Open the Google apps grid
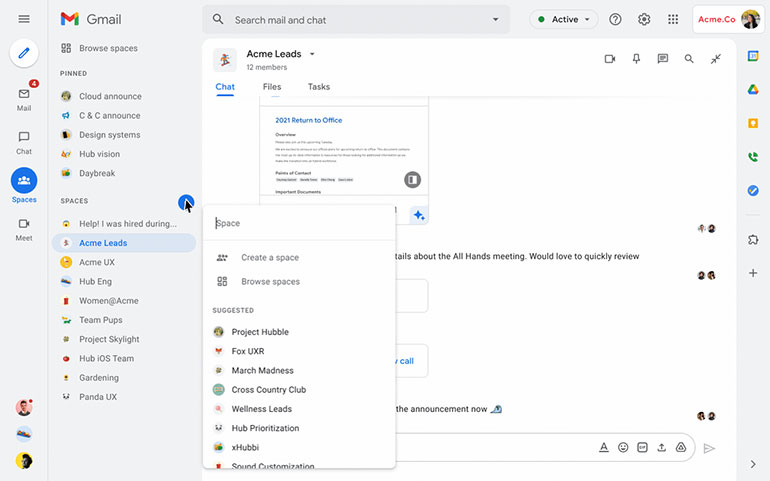Viewport: 770px width, 481px height. [x=673, y=19]
